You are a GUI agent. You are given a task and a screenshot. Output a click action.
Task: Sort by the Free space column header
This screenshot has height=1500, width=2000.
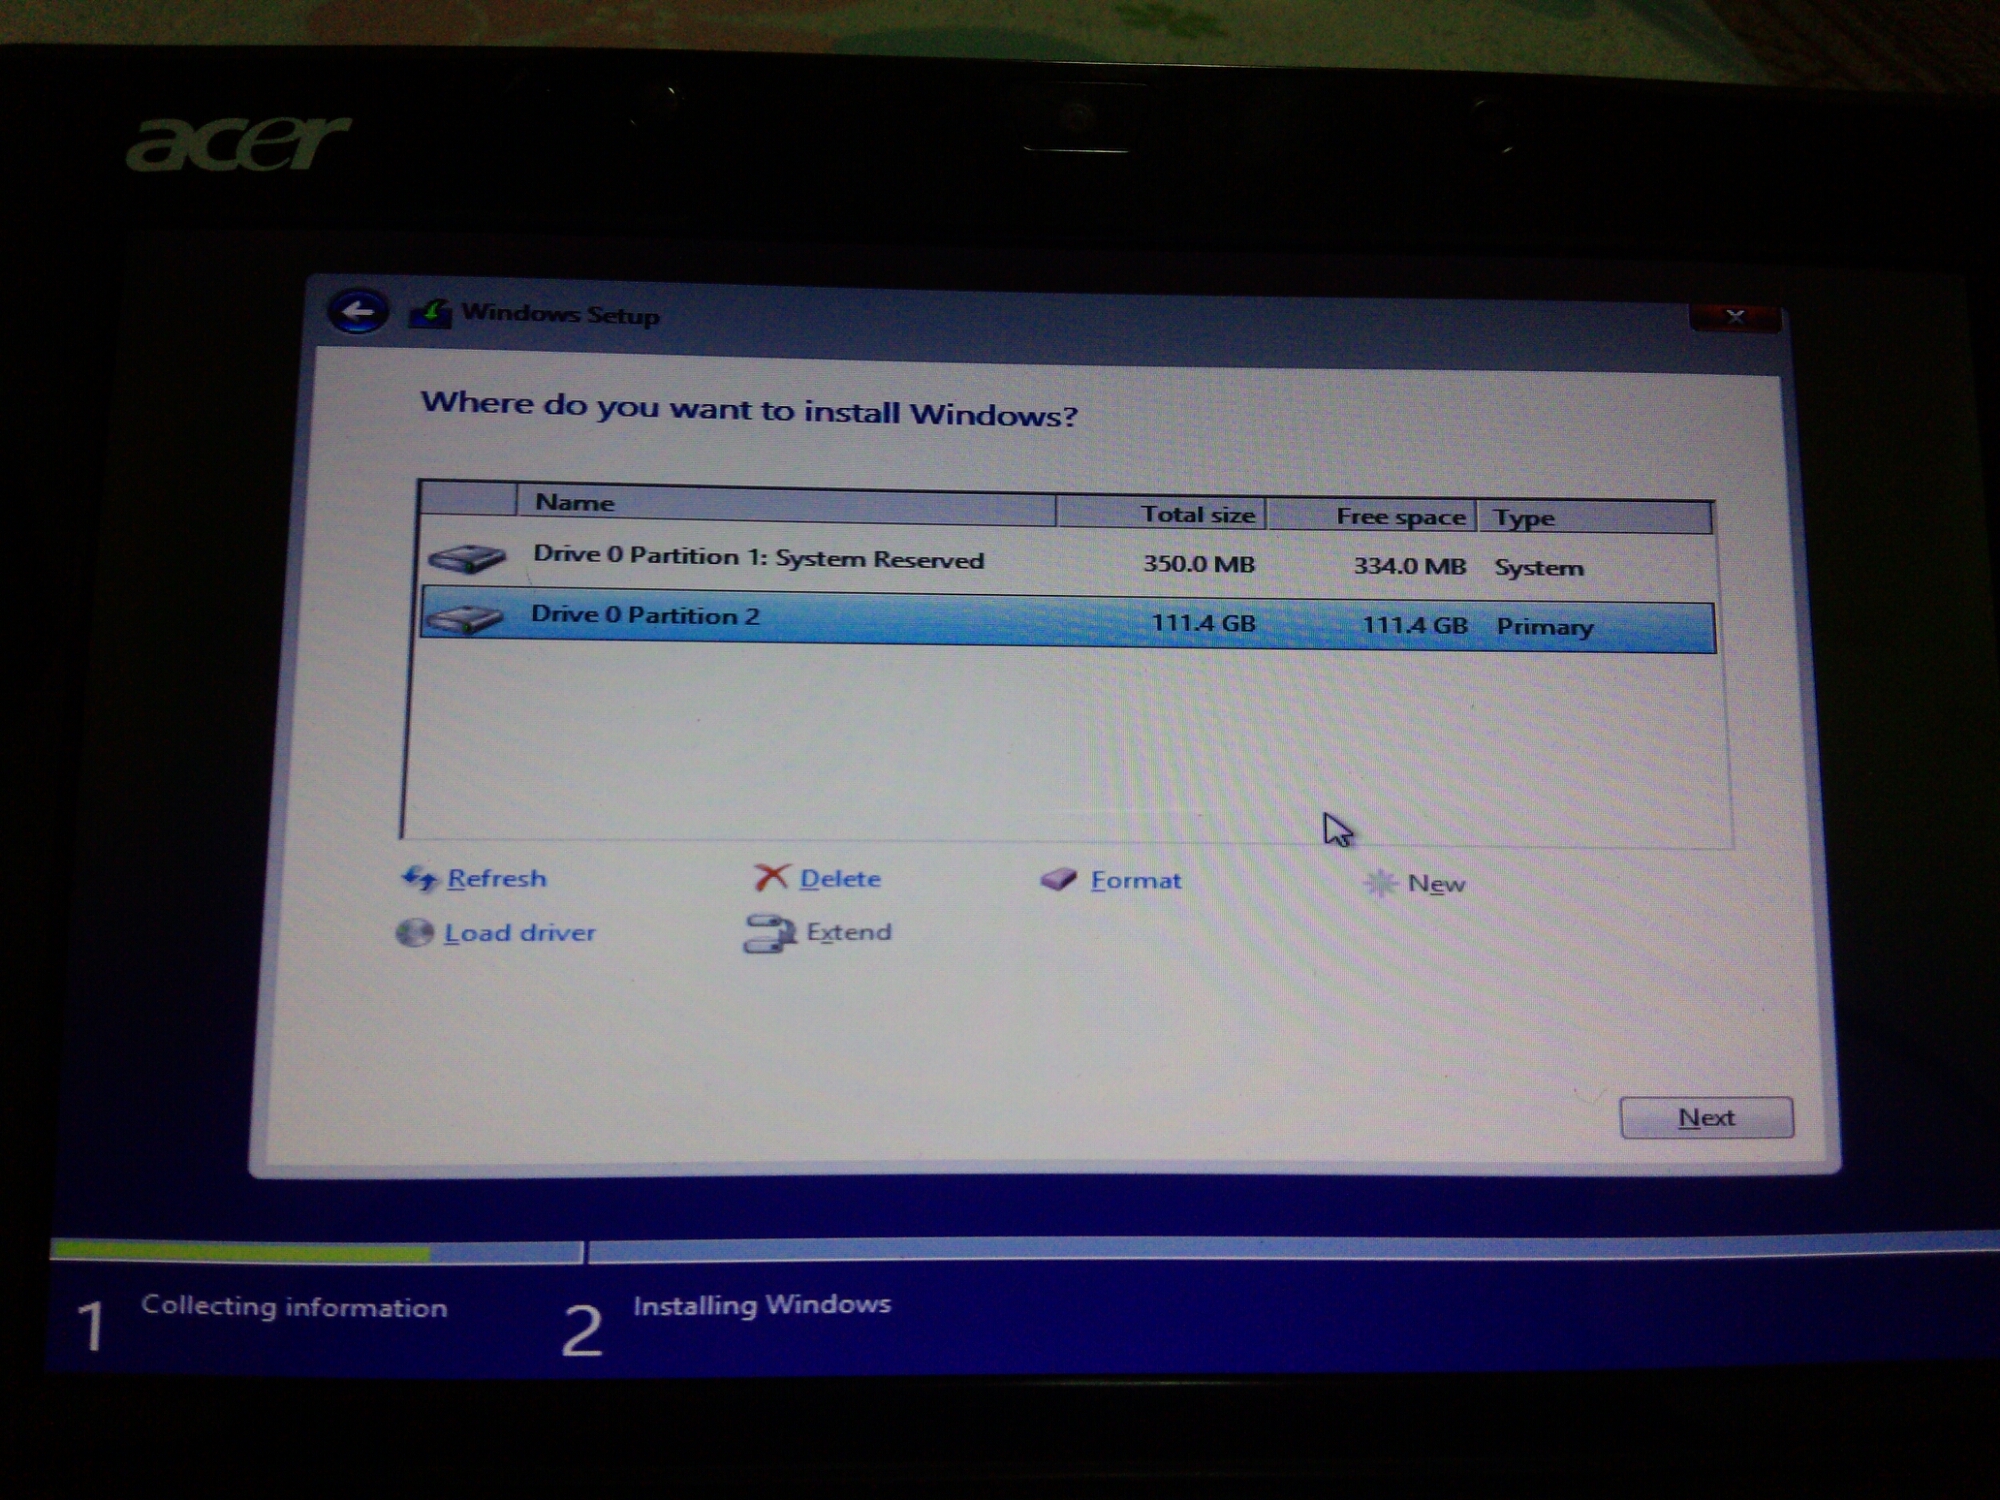pos(1372,516)
